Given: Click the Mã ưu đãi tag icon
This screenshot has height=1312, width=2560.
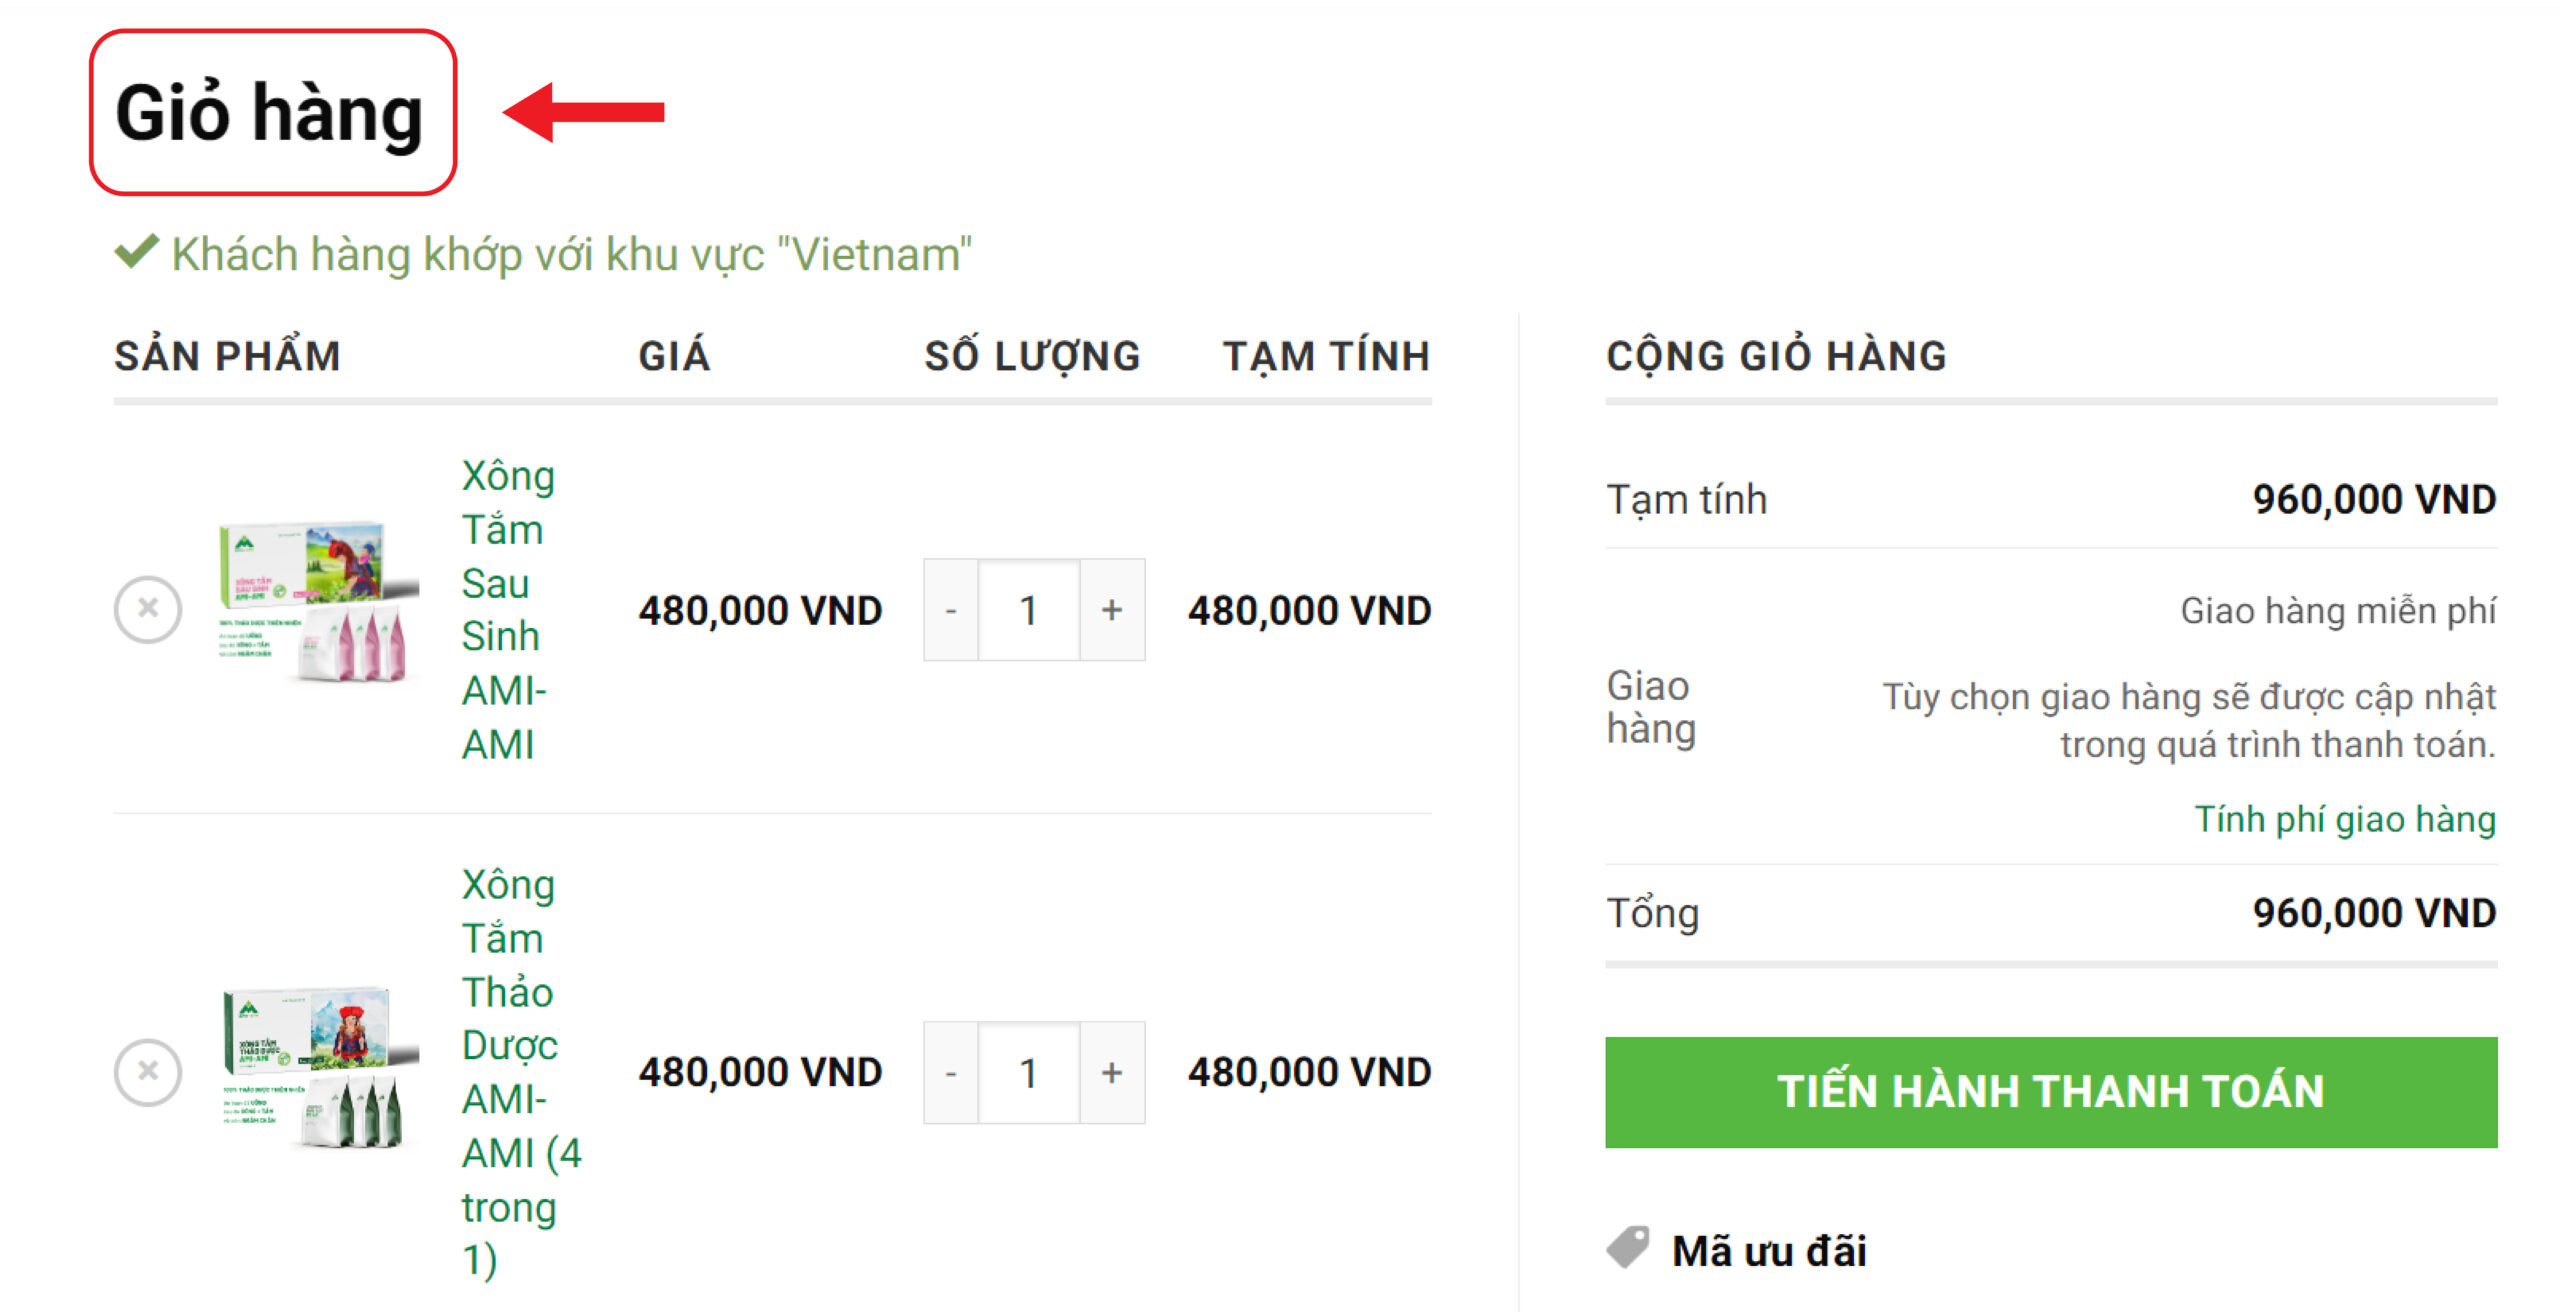Looking at the screenshot, I should pyautogui.click(x=1628, y=1248).
